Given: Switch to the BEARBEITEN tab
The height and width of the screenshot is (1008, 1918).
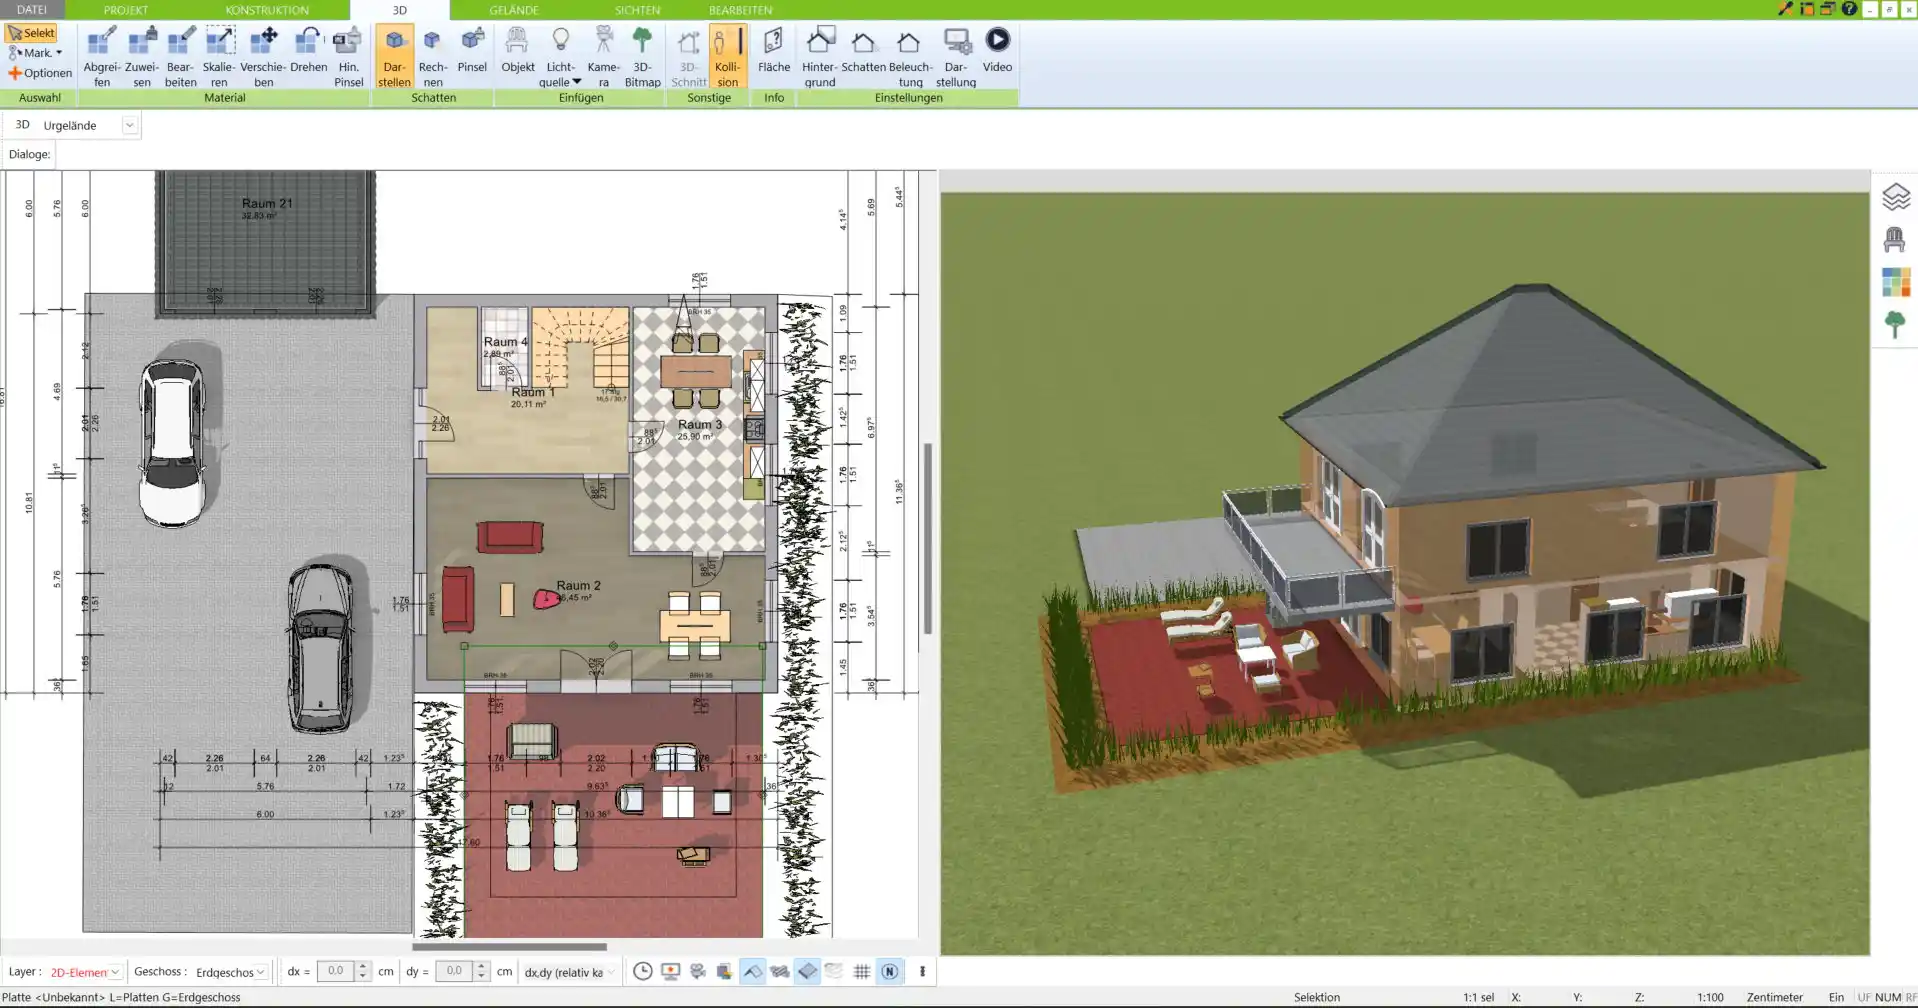Looking at the screenshot, I should point(740,9).
